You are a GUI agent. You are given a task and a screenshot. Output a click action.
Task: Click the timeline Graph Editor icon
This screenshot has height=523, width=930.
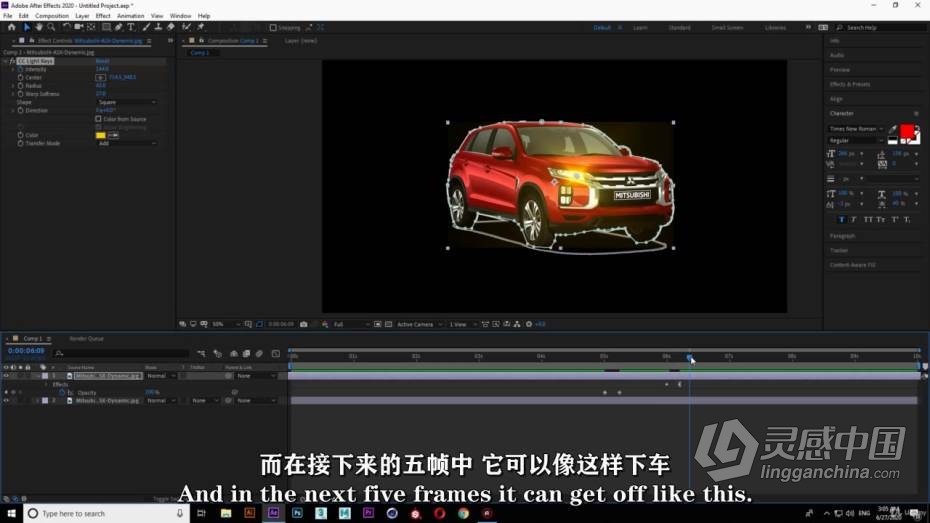[276, 353]
